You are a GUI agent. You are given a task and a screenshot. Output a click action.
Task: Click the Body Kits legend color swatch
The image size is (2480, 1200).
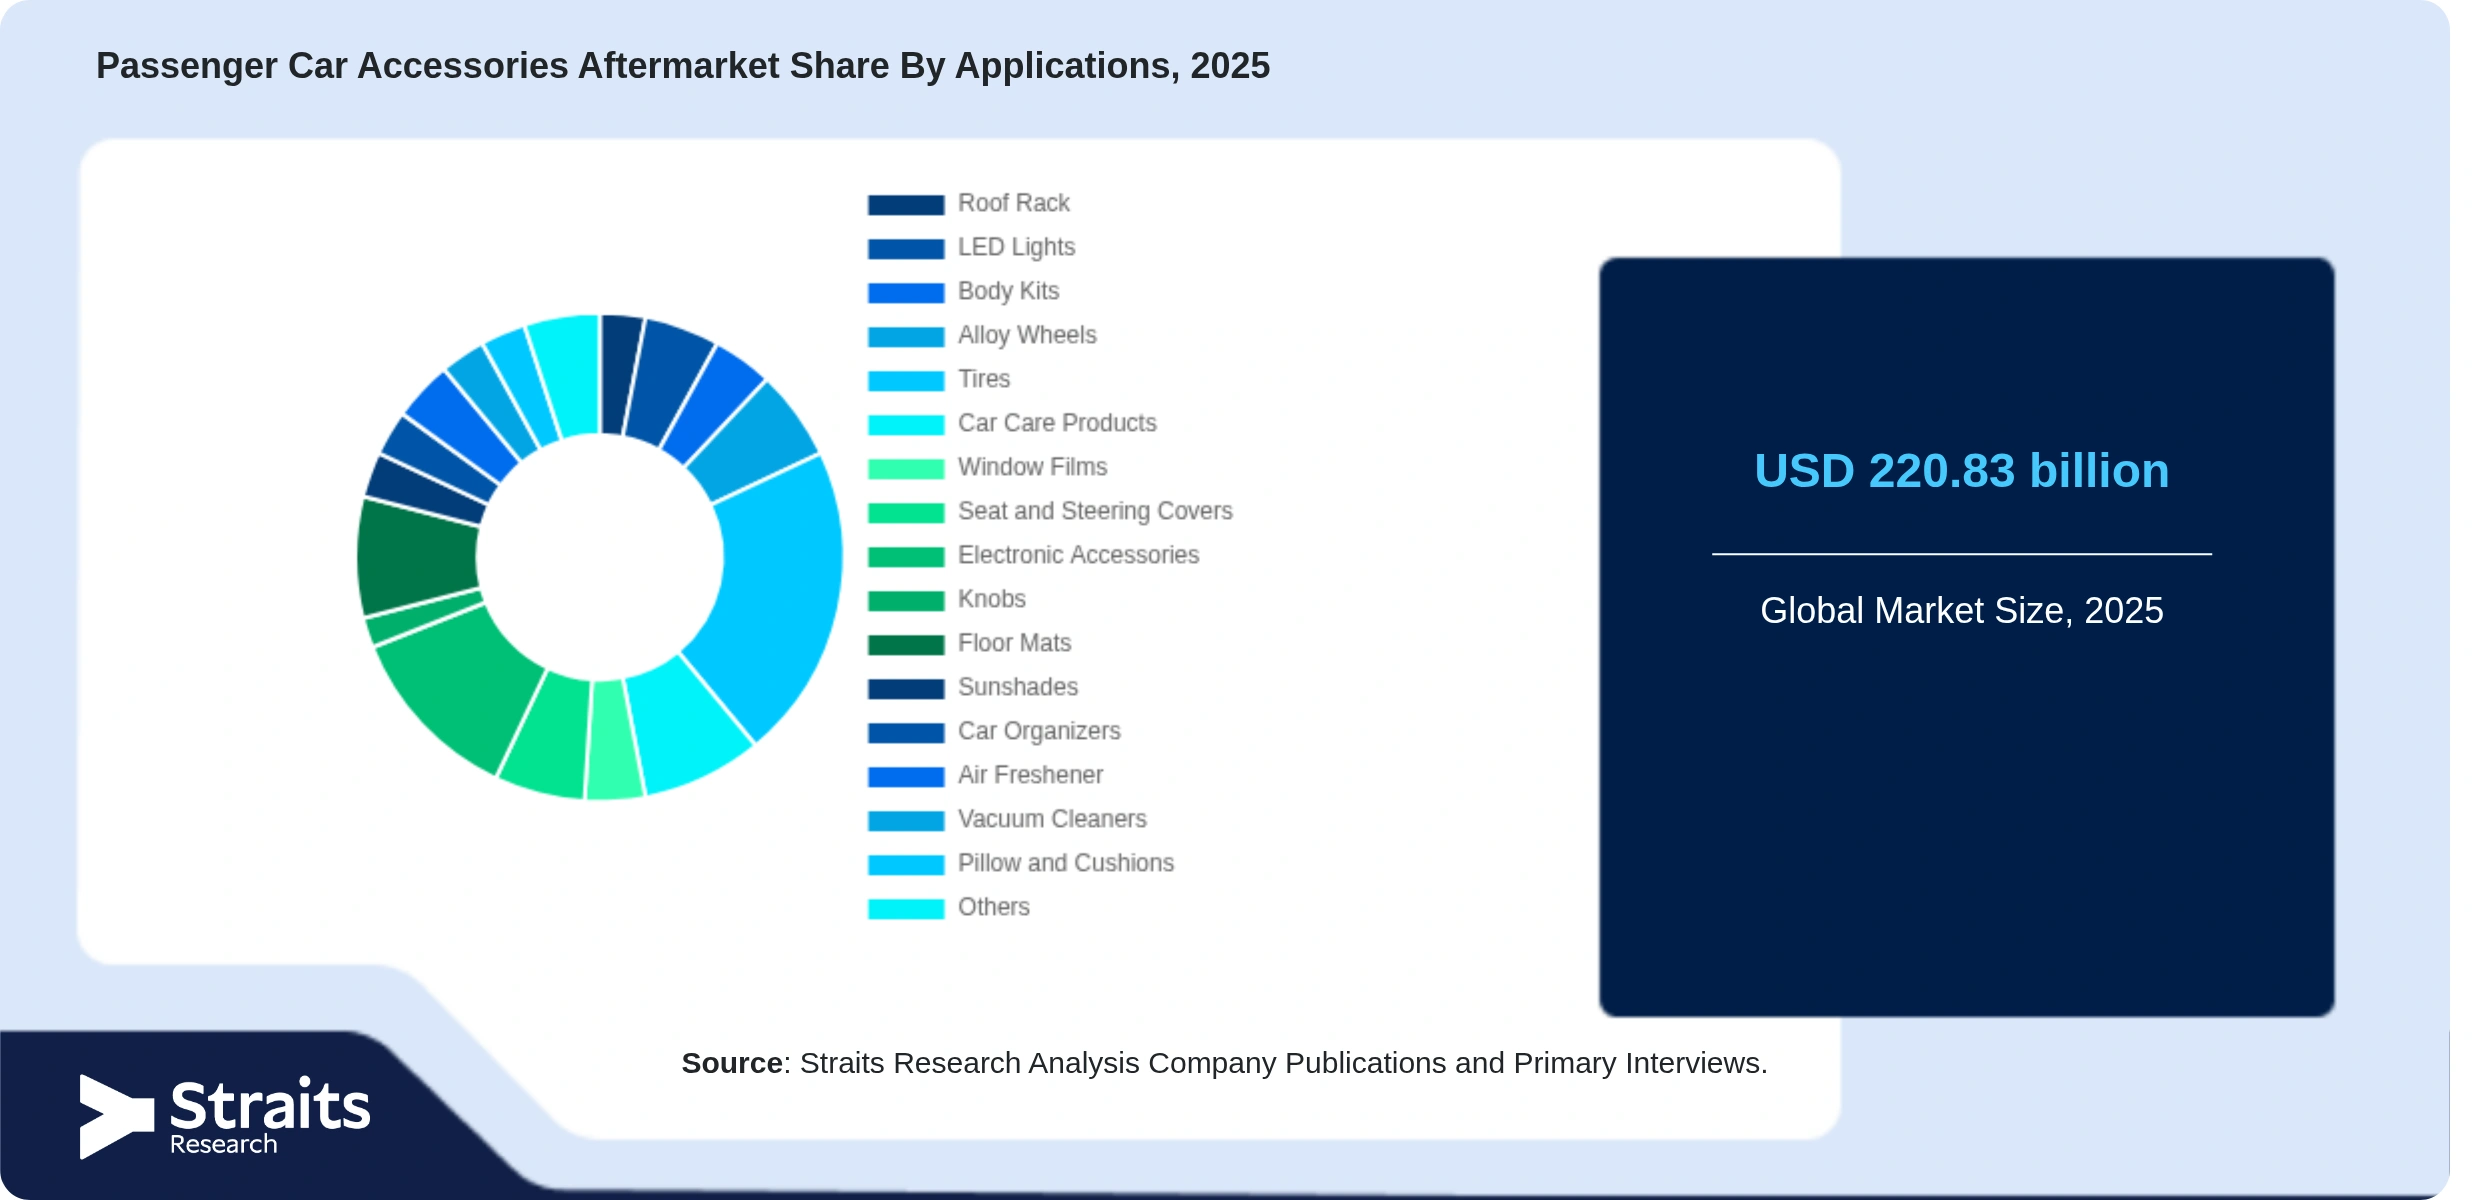pos(906,293)
